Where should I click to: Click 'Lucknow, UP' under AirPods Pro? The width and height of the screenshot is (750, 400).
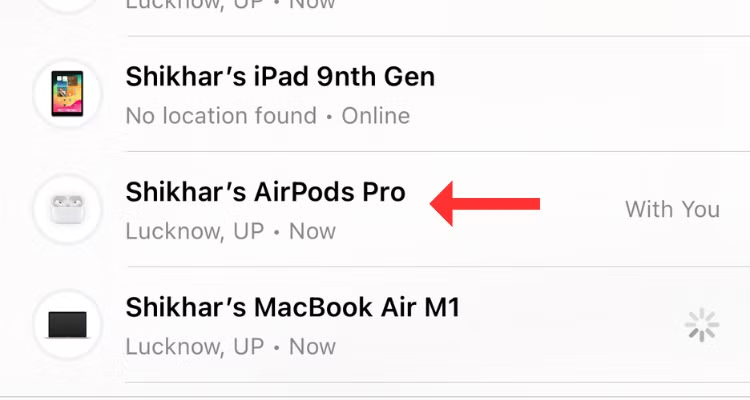(195, 232)
